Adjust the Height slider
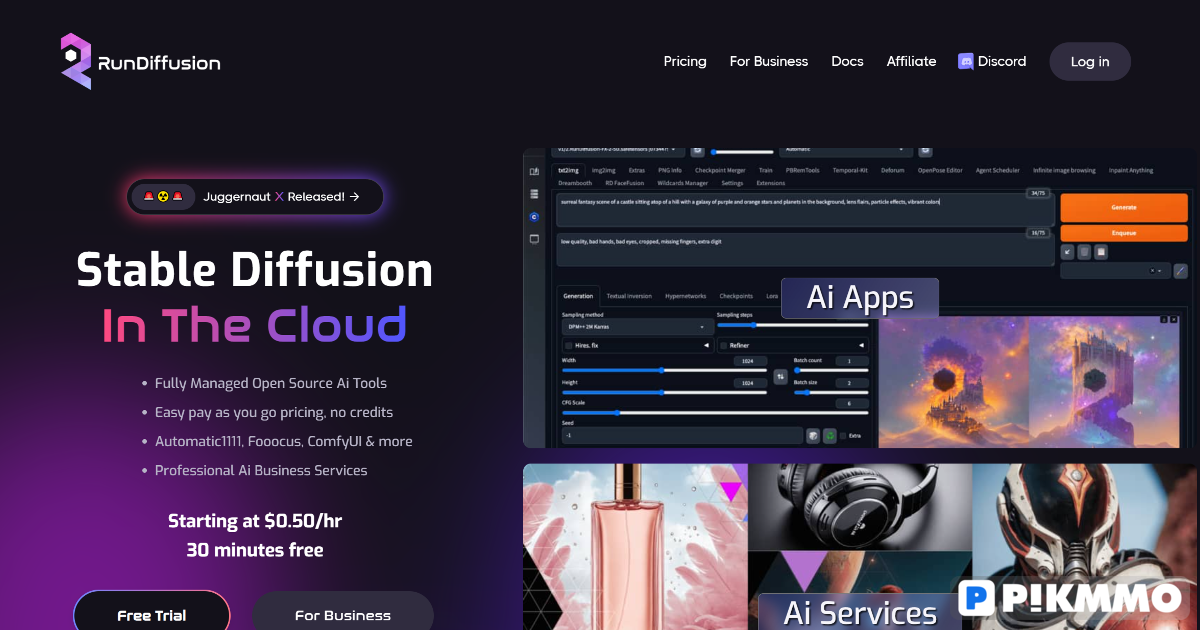The height and width of the screenshot is (630, 1200). [x=664, y=392]
